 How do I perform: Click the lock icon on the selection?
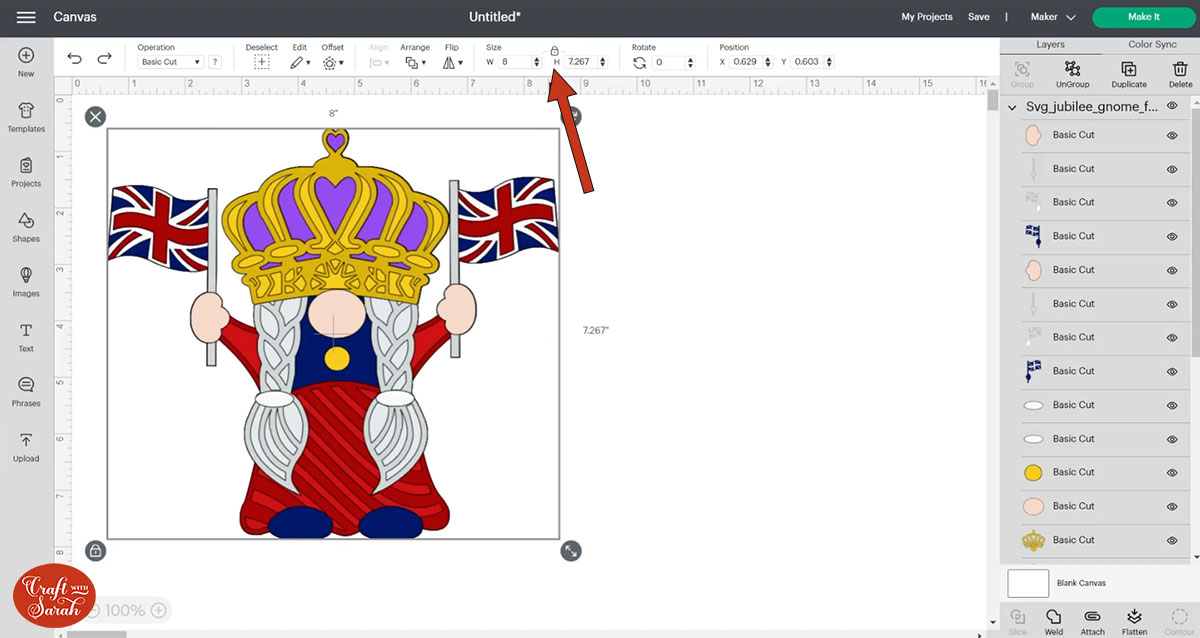(x=95, y=551)
